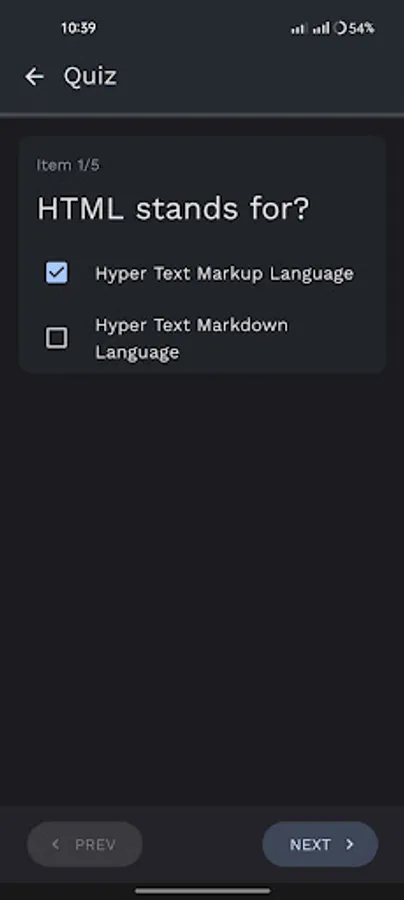Click the disabled PREV button
The height and width of the screenshot is (900, 404).
[x=85, y=844]
